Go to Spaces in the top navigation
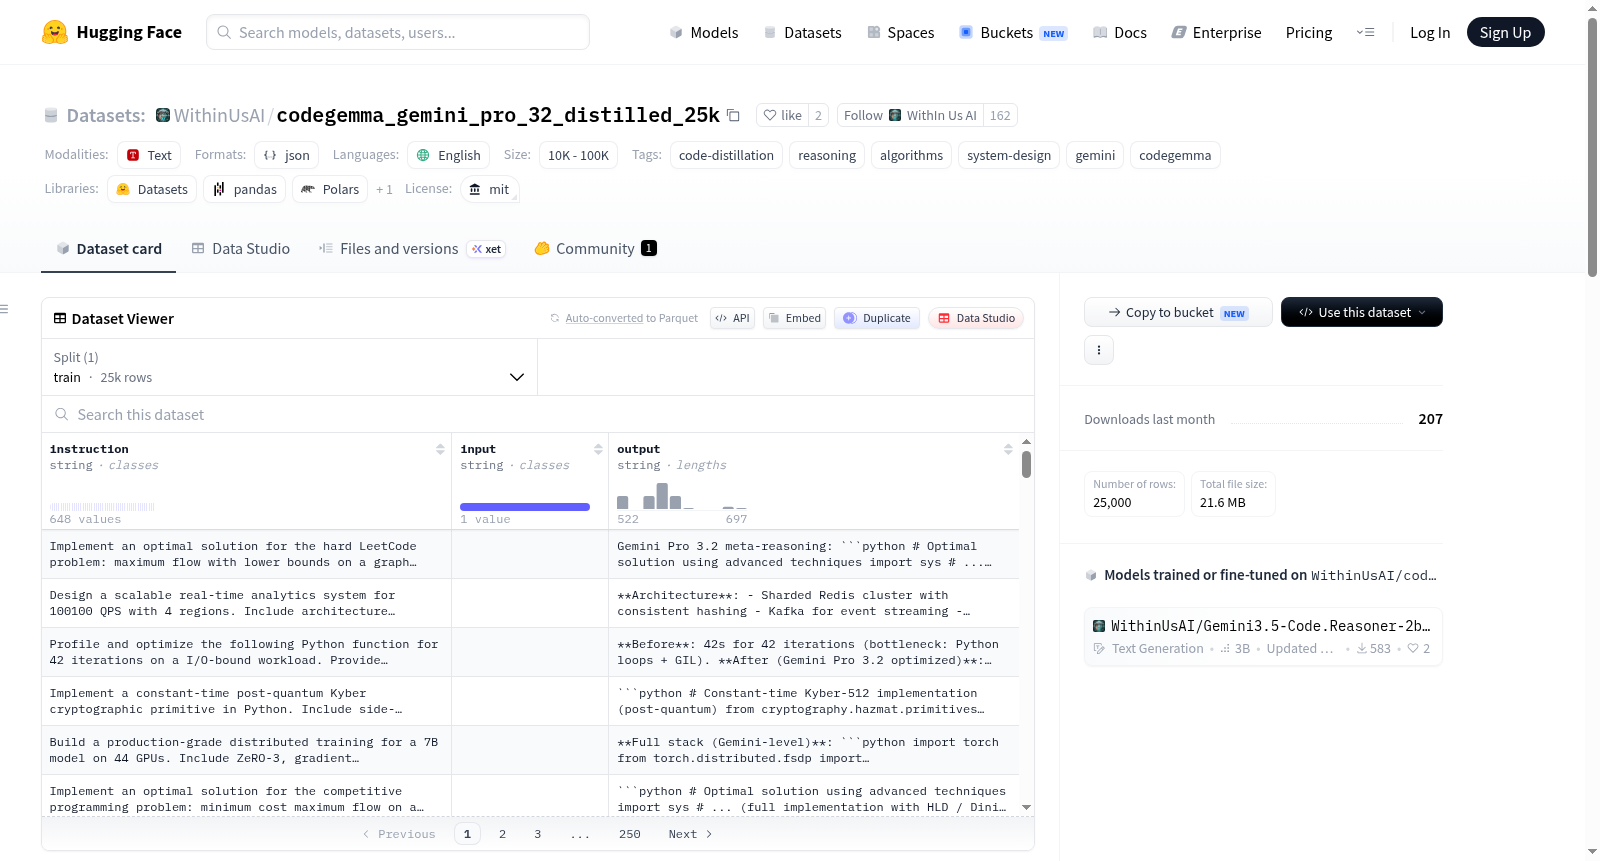The height and width of the screenshot is (861, 1600). [900, 33]
